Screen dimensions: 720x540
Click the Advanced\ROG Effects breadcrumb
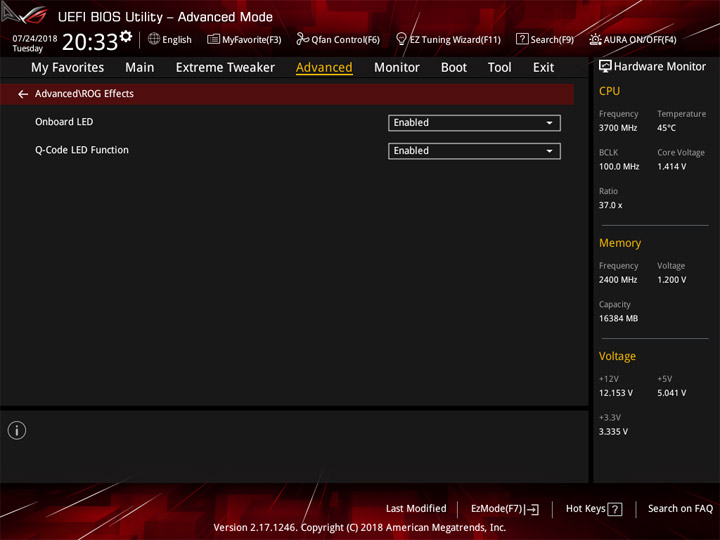click(84, 94)
